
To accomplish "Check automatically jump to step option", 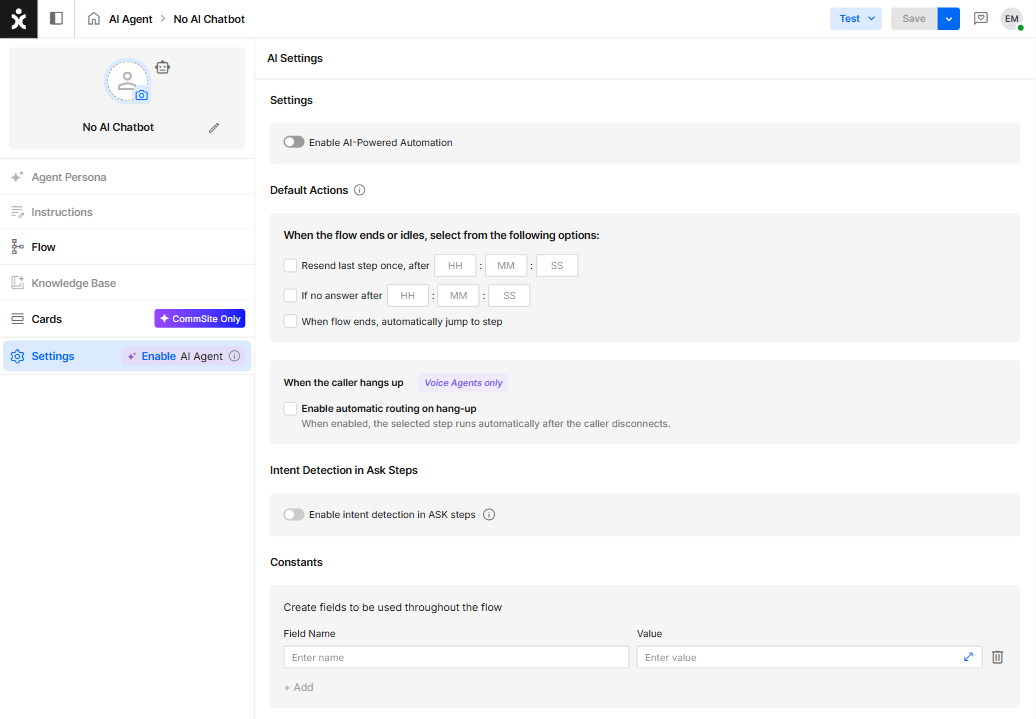I will point(290,321).
